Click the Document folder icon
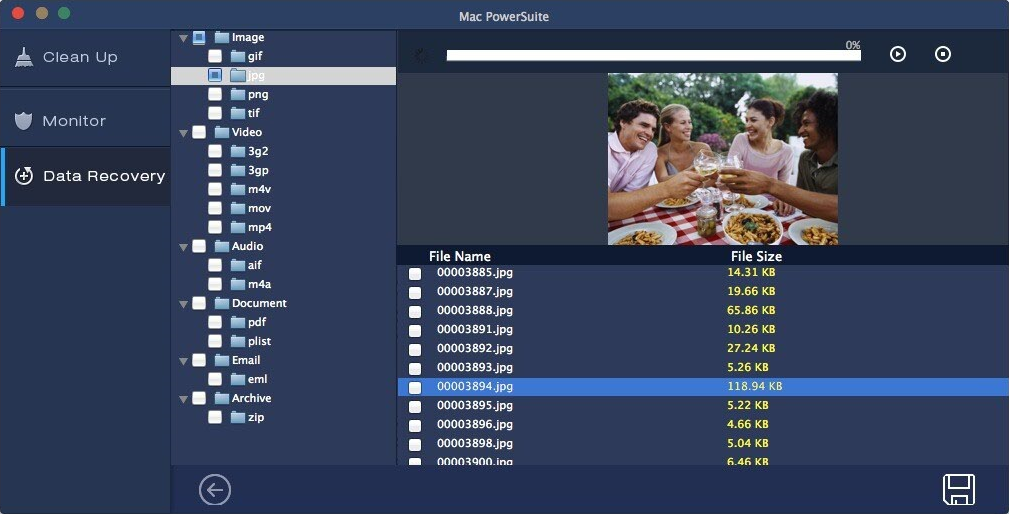The height and width of the screenshot is (514, 1009). (222, 303)
